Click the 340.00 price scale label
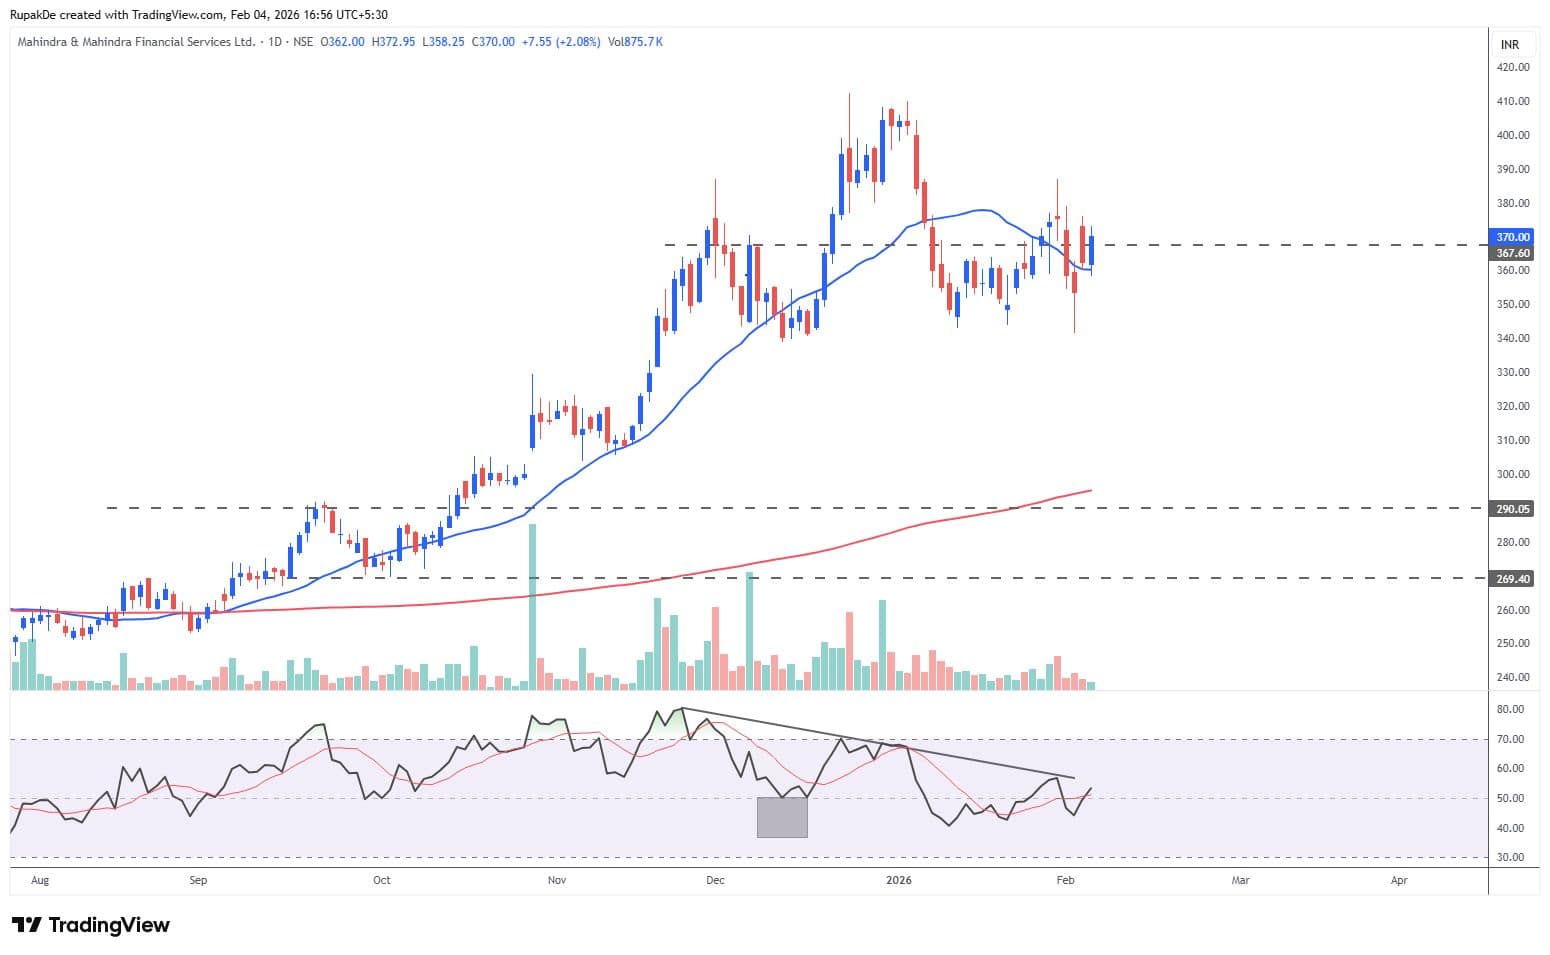This screenshot has width=1550, height=955. tap(1513, 338)
